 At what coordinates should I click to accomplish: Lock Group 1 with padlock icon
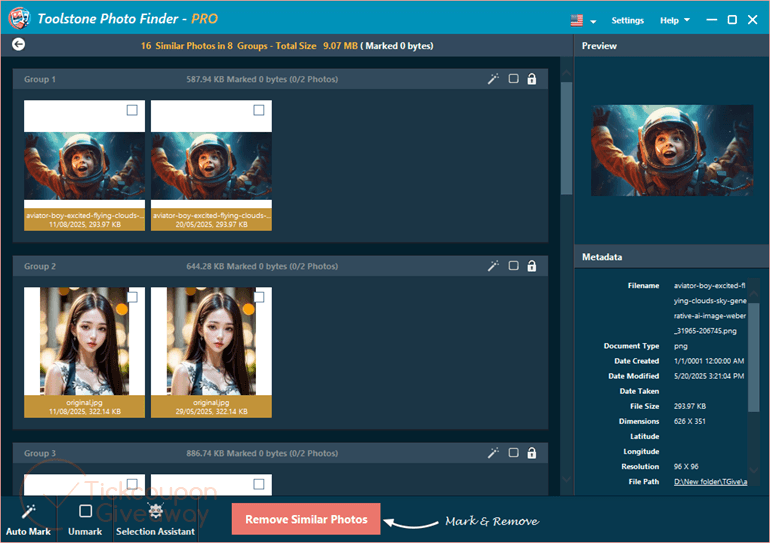(x=532, y=79)
